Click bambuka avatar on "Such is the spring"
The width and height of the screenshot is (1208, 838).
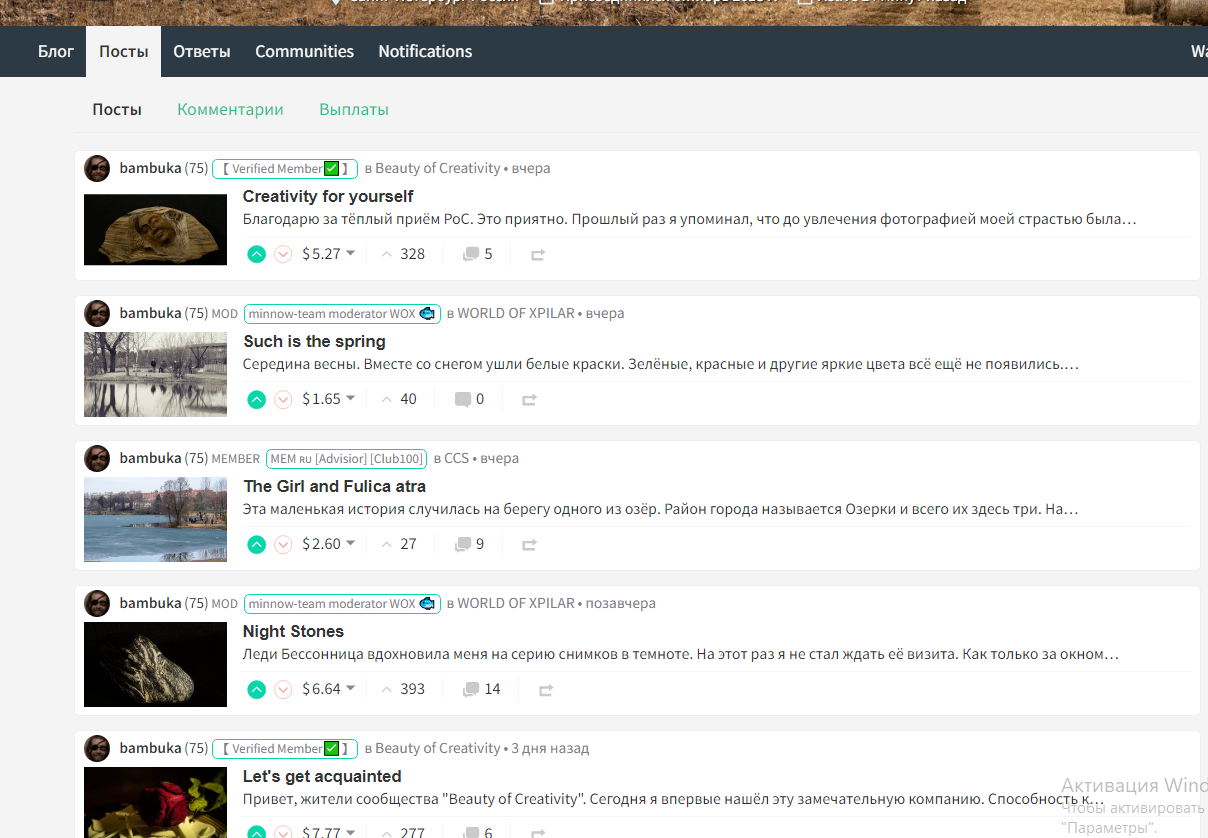(97, 313)
